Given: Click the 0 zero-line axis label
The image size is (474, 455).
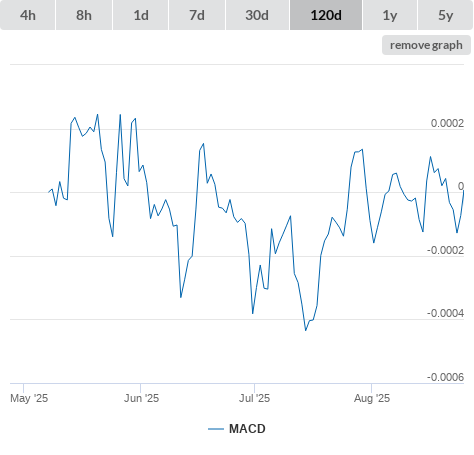Looking at the screenshot, I should 461,186.
